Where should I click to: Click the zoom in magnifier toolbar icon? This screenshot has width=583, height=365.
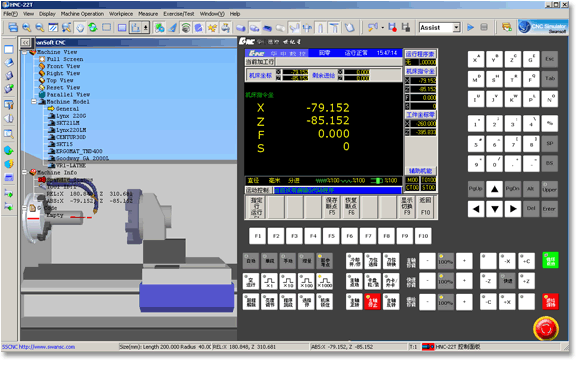click(x=26, y=28)
